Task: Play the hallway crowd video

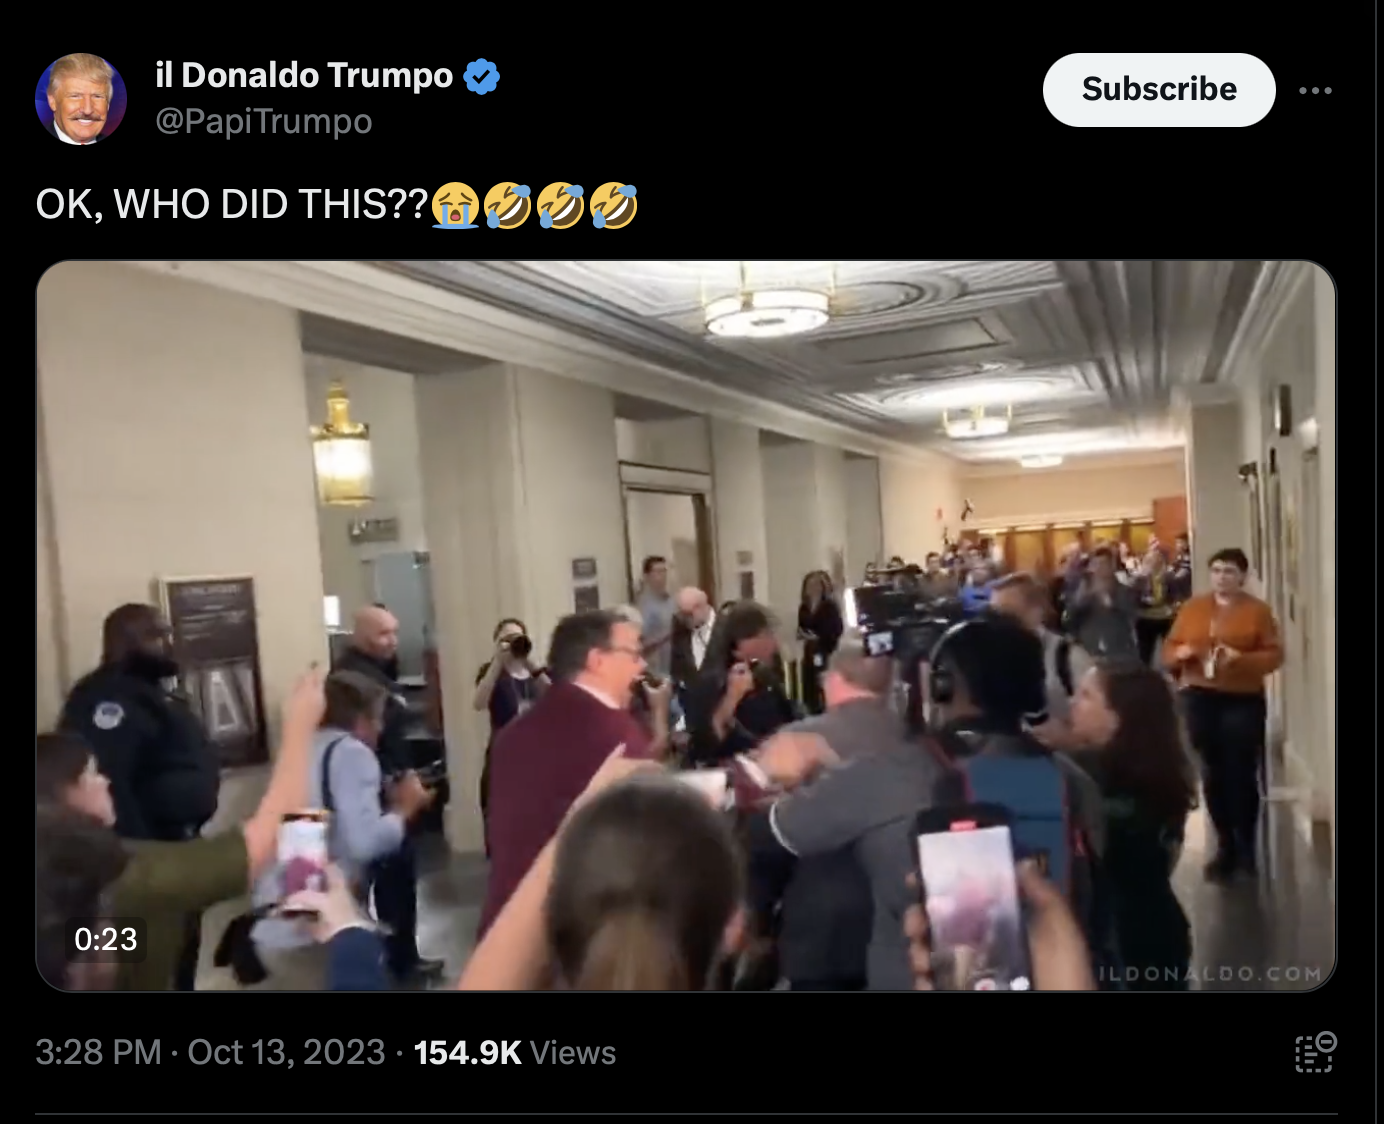Action: (686, 626)
